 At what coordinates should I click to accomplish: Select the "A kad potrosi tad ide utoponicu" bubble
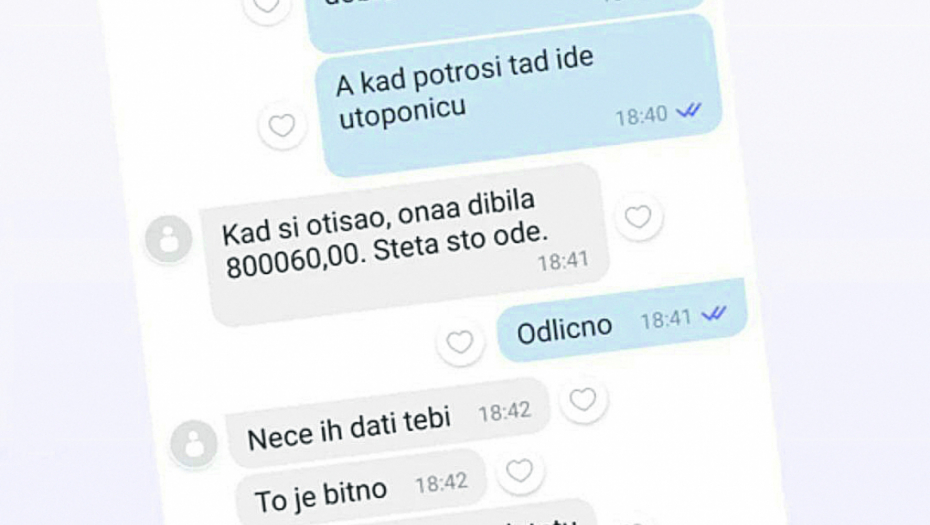[518, 95]
